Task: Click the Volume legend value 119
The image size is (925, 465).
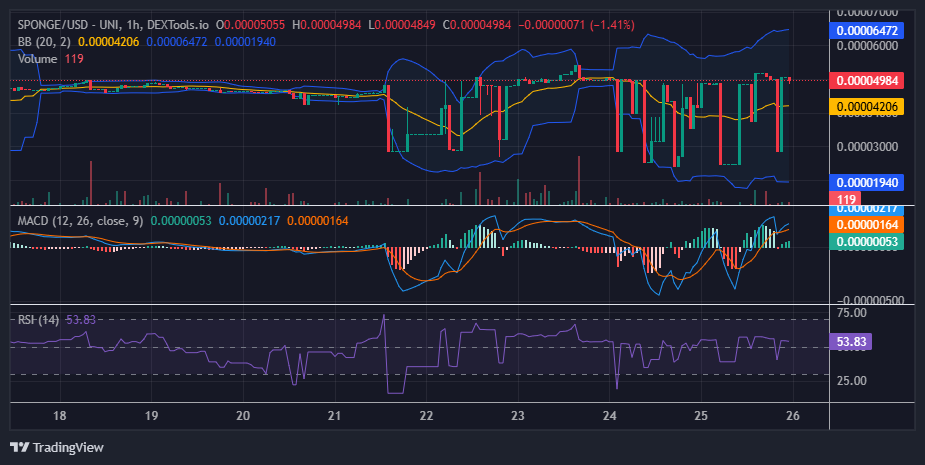Action: tap(74, 59)
